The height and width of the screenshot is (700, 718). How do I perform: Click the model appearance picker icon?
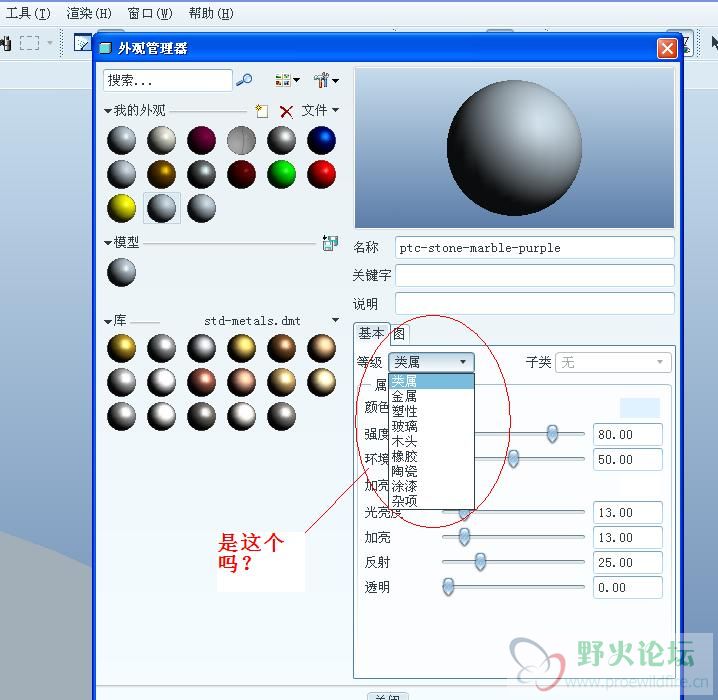click(330, 243)
